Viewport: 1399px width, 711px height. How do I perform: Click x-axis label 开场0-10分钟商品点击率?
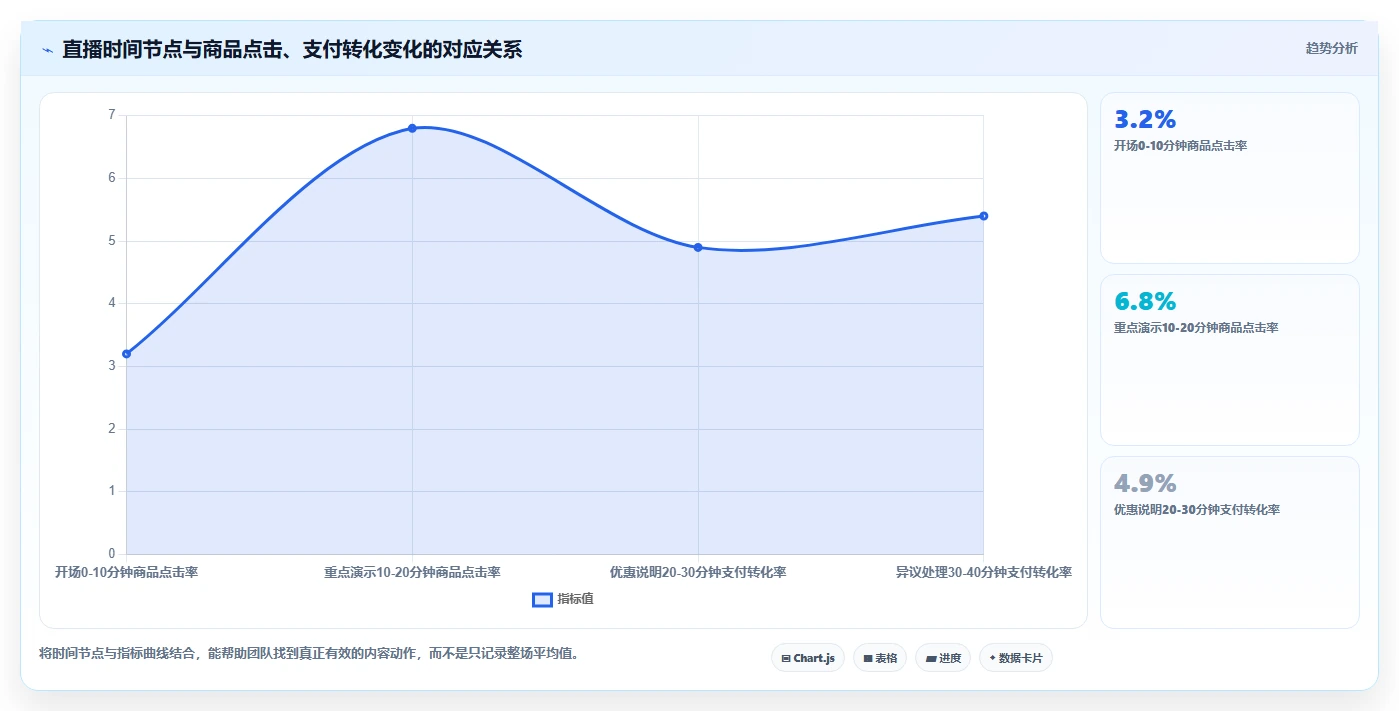coord(126,573)
